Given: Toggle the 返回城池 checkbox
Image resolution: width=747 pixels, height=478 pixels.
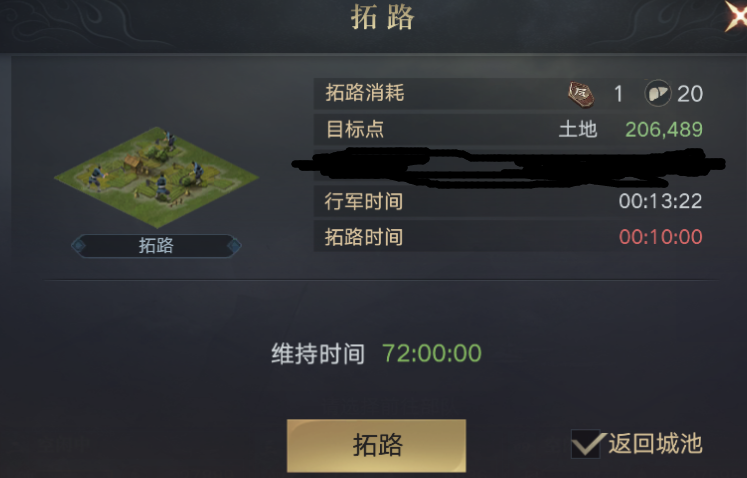Looking at the screenshot, I should pyautogui.click(x=586, y=444).
